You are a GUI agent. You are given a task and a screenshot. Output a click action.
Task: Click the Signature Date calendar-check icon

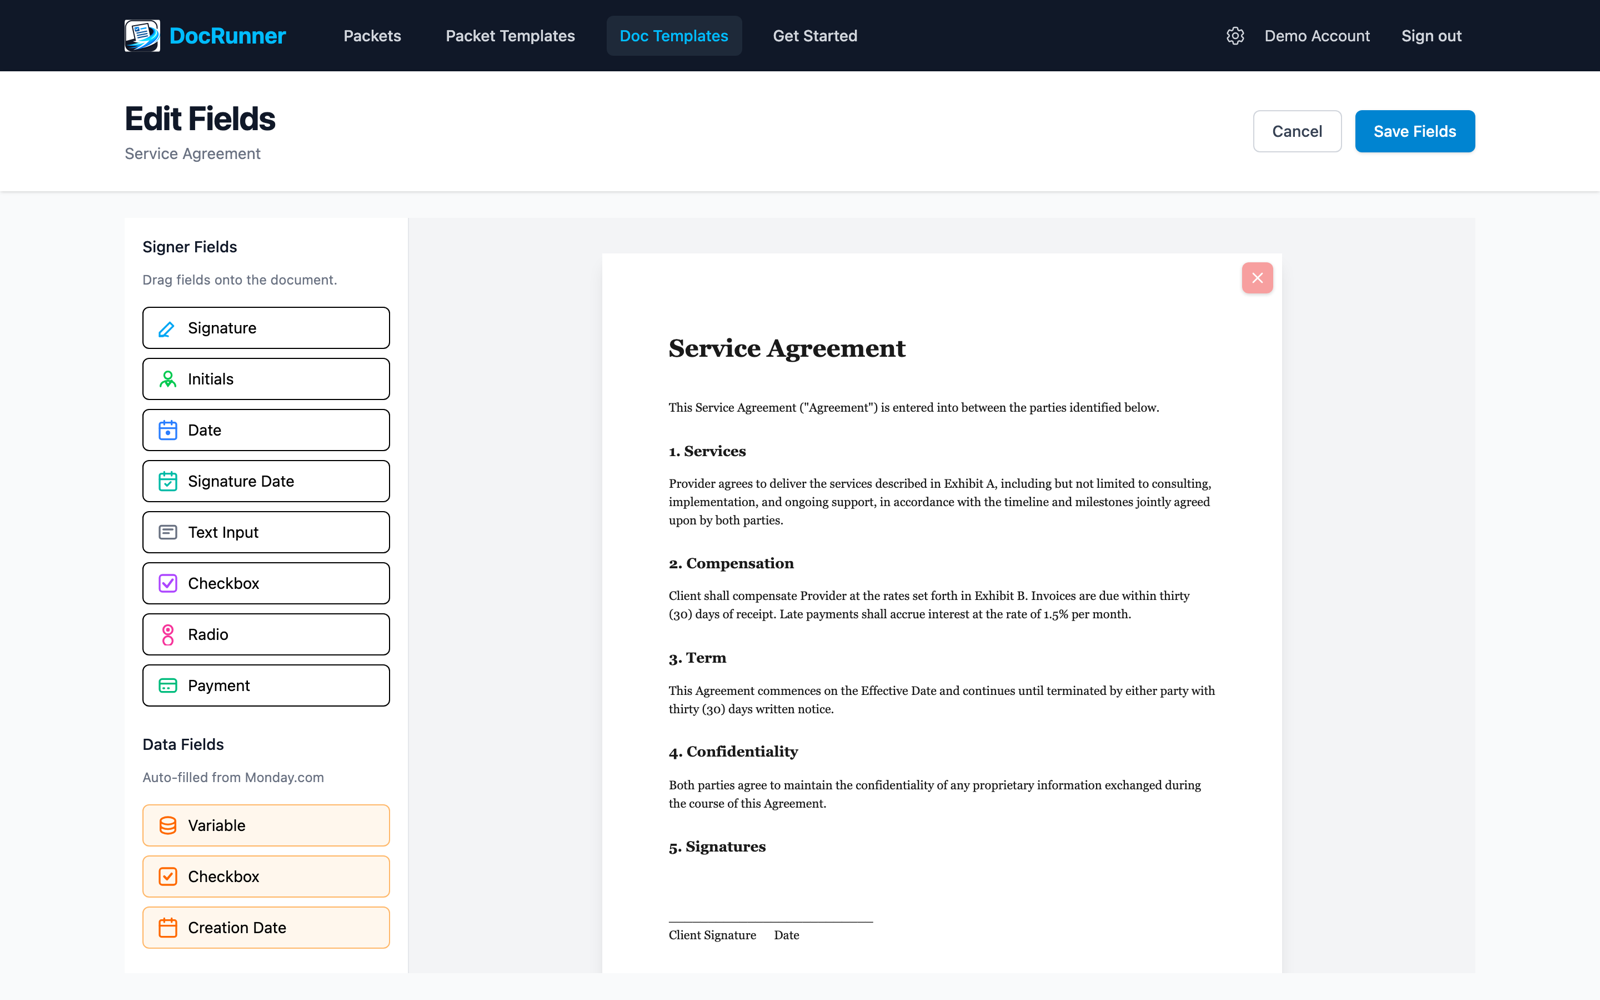[168, 482]
